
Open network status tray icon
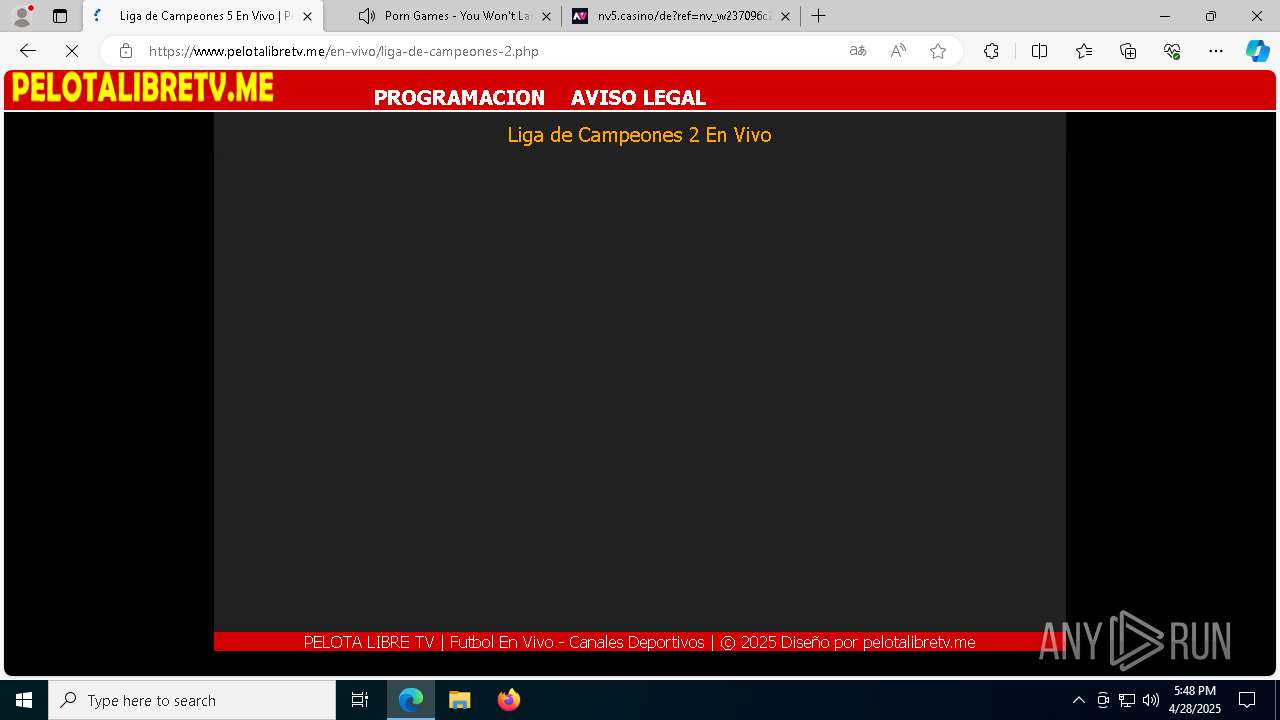pyautogui.click(x=1127, y=700)
